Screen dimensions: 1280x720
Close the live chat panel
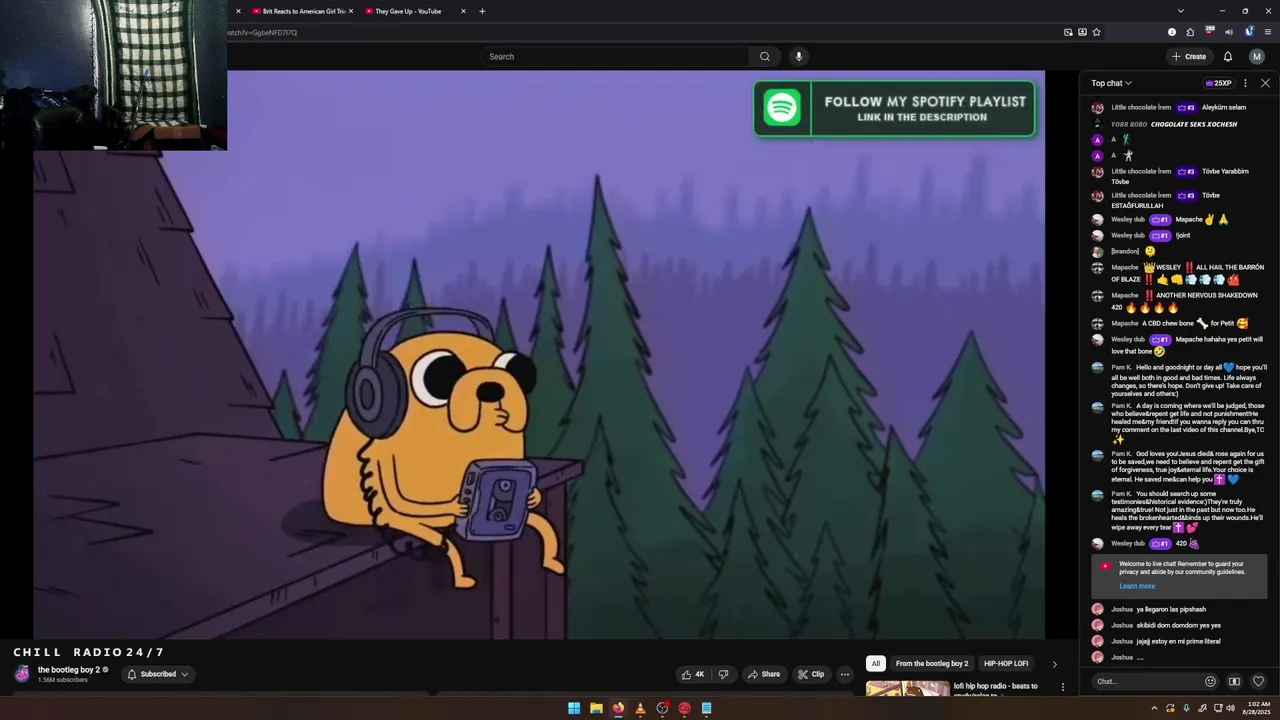coord(1265,83)
